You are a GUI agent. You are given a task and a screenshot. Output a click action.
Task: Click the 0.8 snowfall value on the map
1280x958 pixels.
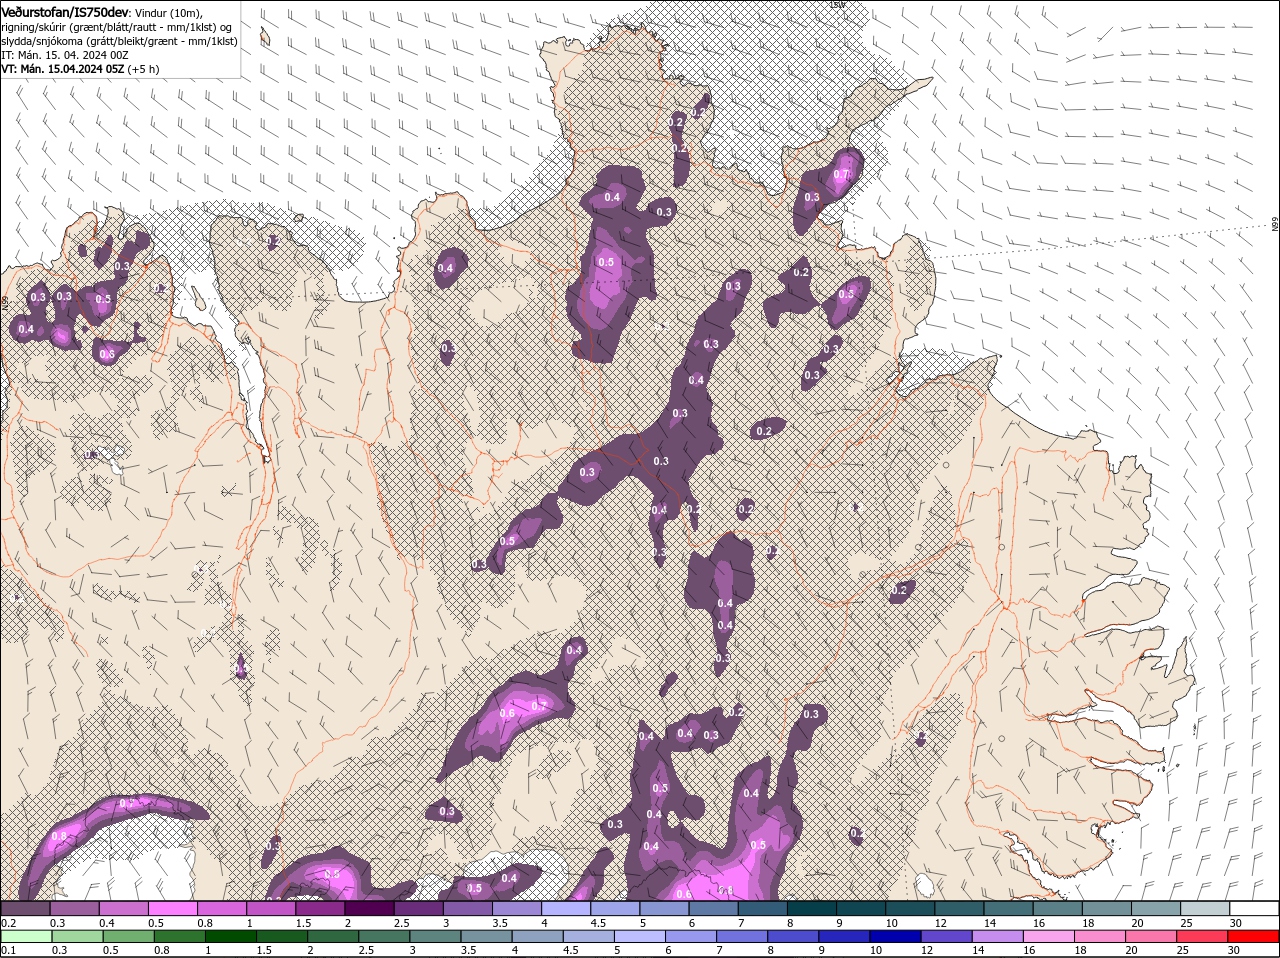[58, 836]
